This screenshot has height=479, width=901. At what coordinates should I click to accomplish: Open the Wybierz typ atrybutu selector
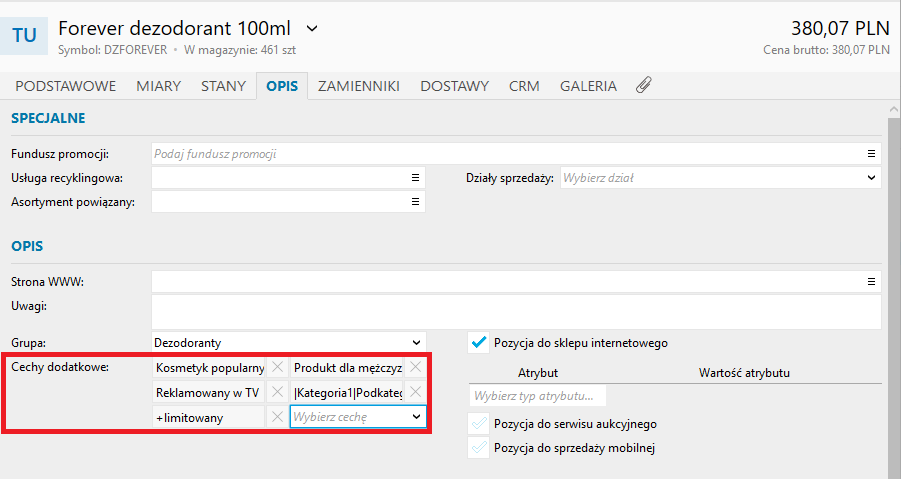coord(537,396)
